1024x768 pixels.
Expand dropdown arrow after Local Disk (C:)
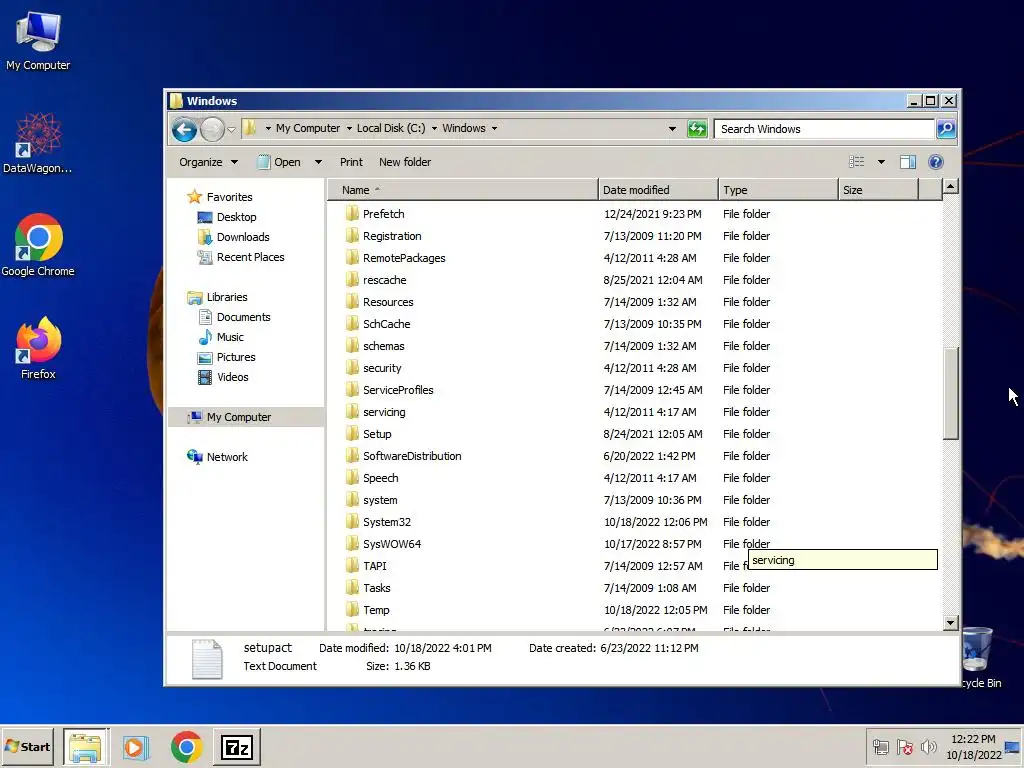coord(434,129)
